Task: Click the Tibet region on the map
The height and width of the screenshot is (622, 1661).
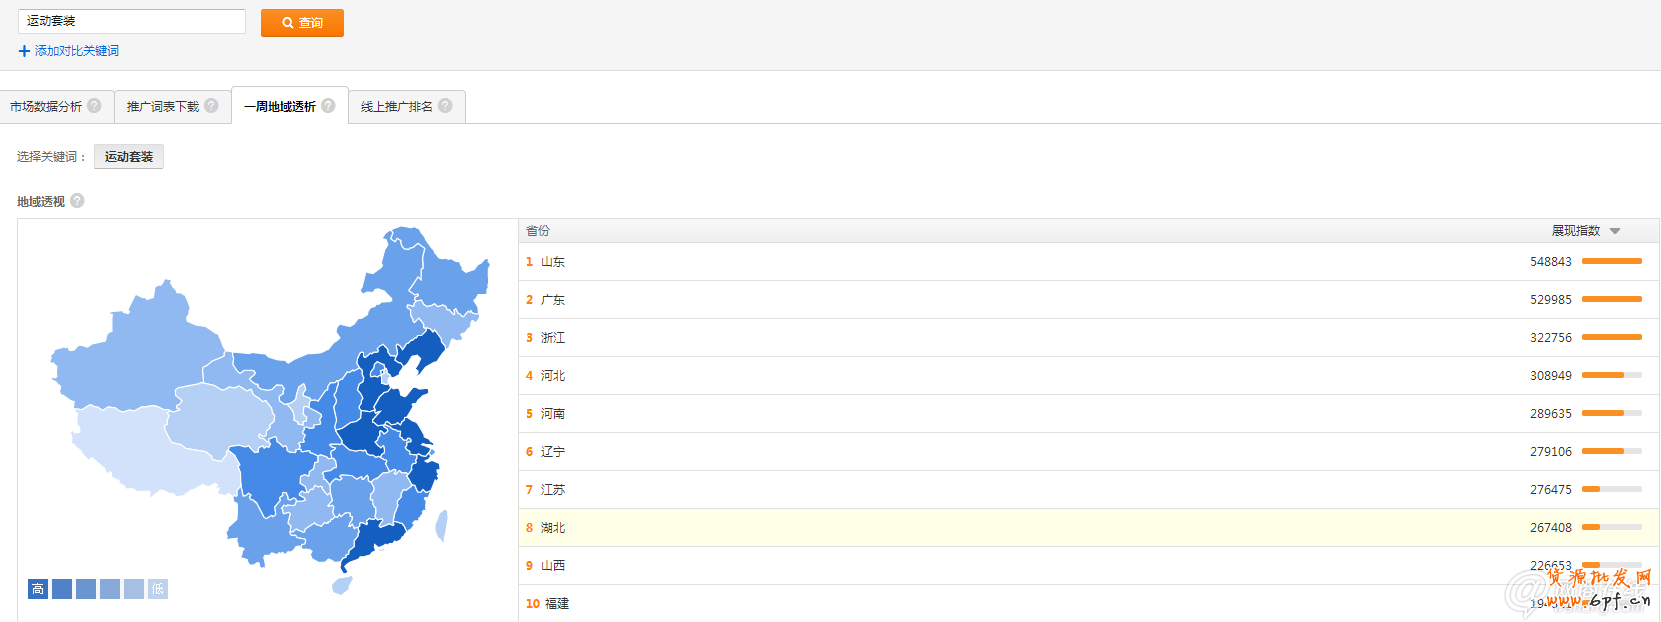Action: [x=140, y=450]
